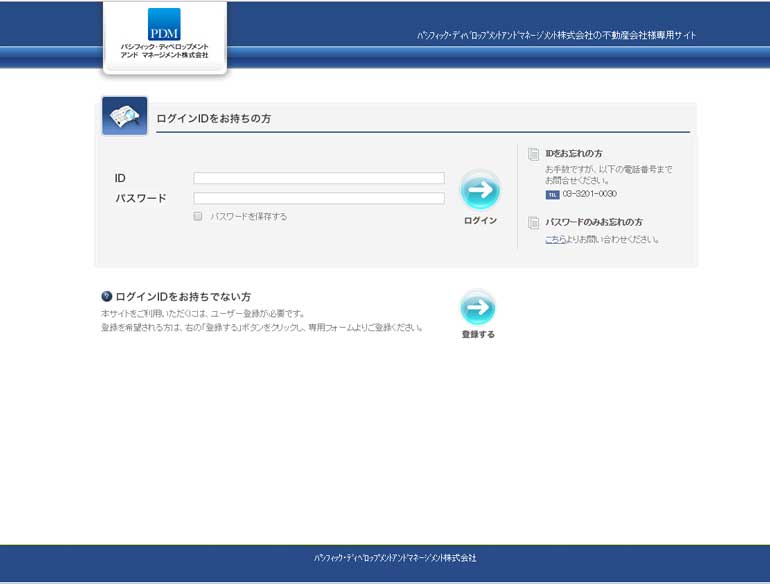Click the ログインIDをお持ちの方 heading

pyautogui.click(x=213, y=118)
